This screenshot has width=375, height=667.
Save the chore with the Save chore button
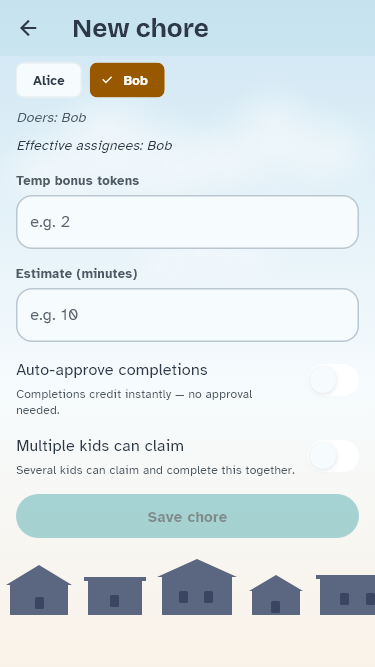pos(188,516)
